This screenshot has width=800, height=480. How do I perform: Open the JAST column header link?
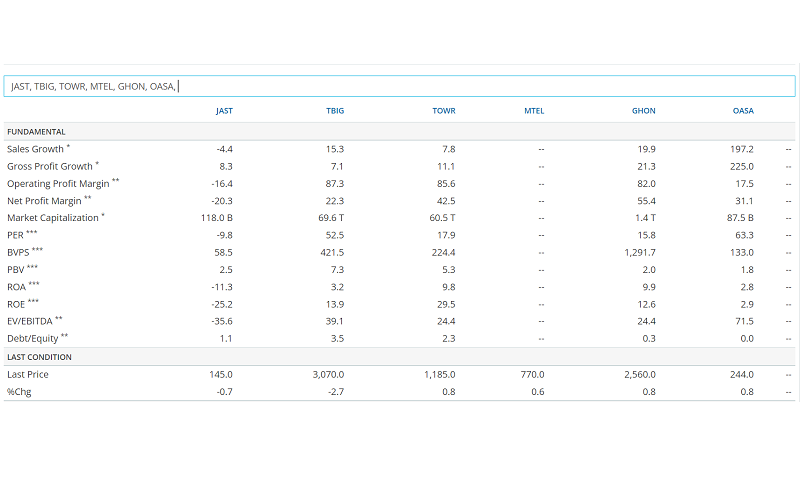pyautogui.click(x=224, y=111)
